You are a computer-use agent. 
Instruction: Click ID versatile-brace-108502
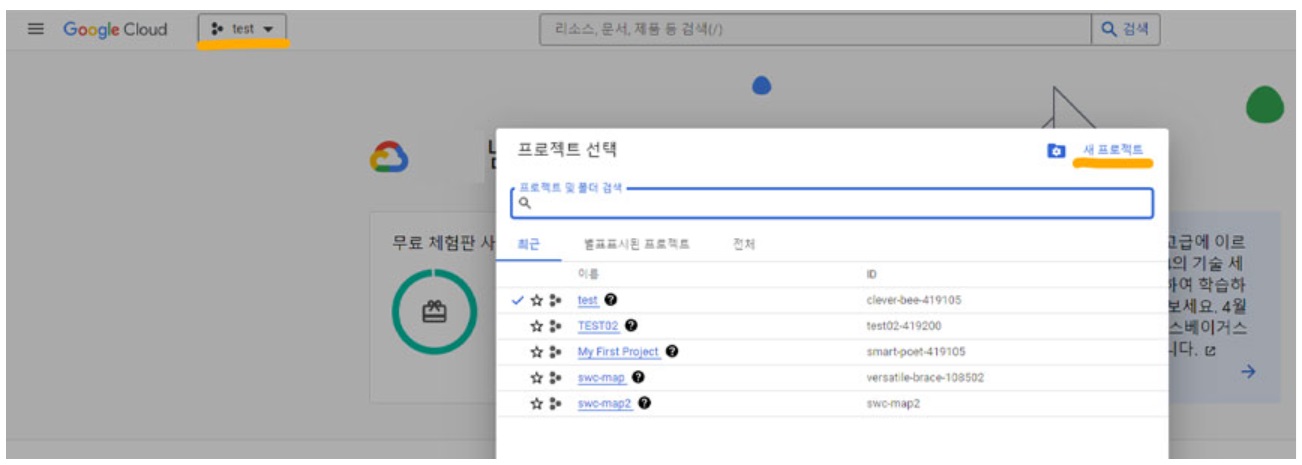coord(923,378)
